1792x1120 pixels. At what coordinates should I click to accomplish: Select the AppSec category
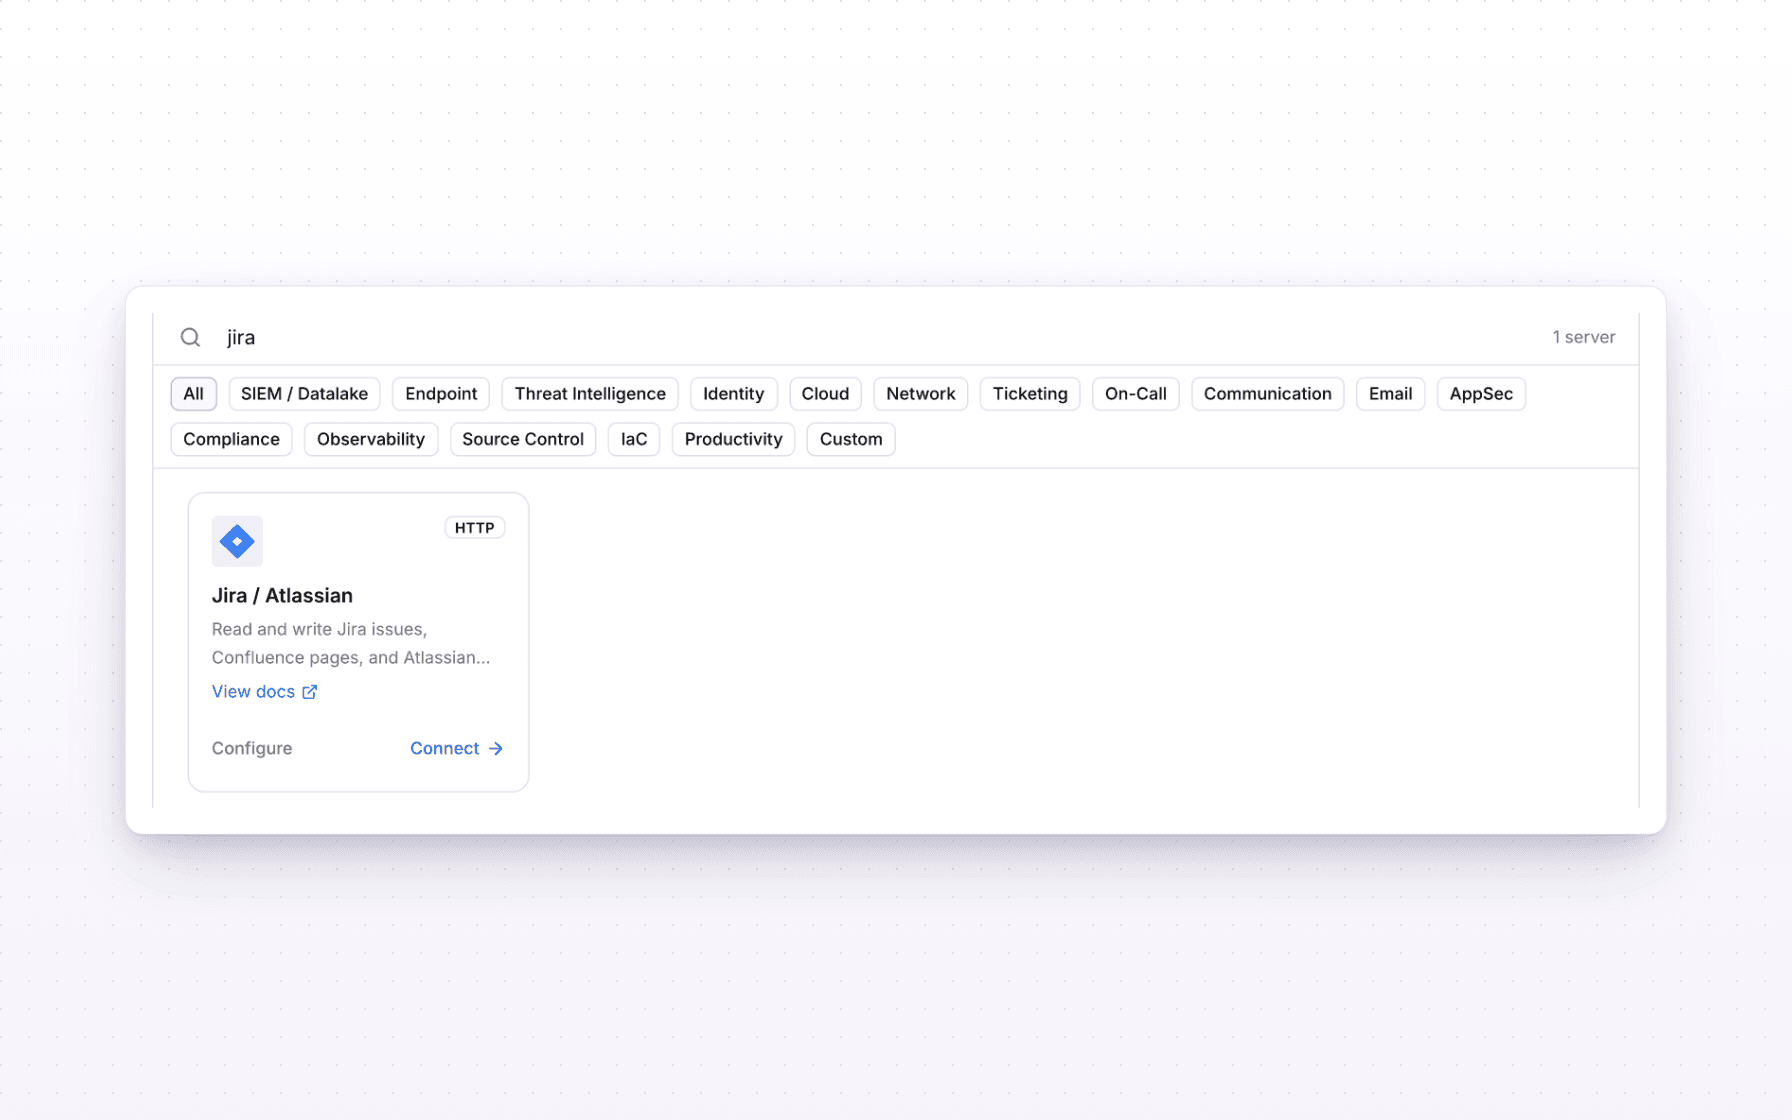[1481, 394]
